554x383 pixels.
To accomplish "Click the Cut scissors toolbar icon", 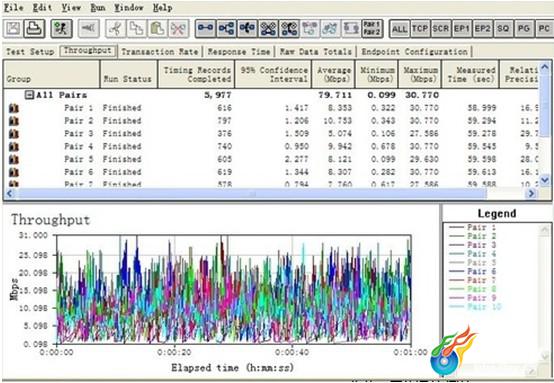I will (116, 29).
